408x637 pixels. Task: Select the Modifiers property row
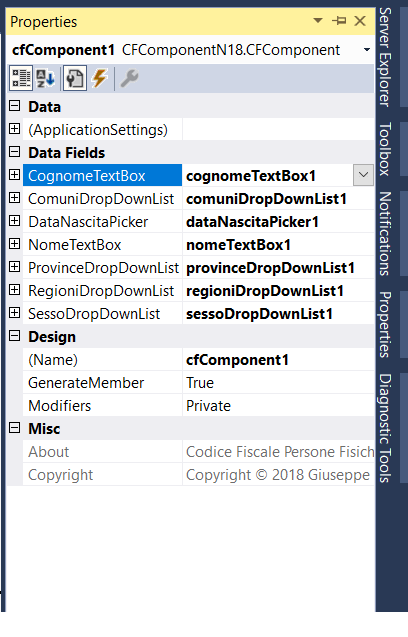point(198,405)
